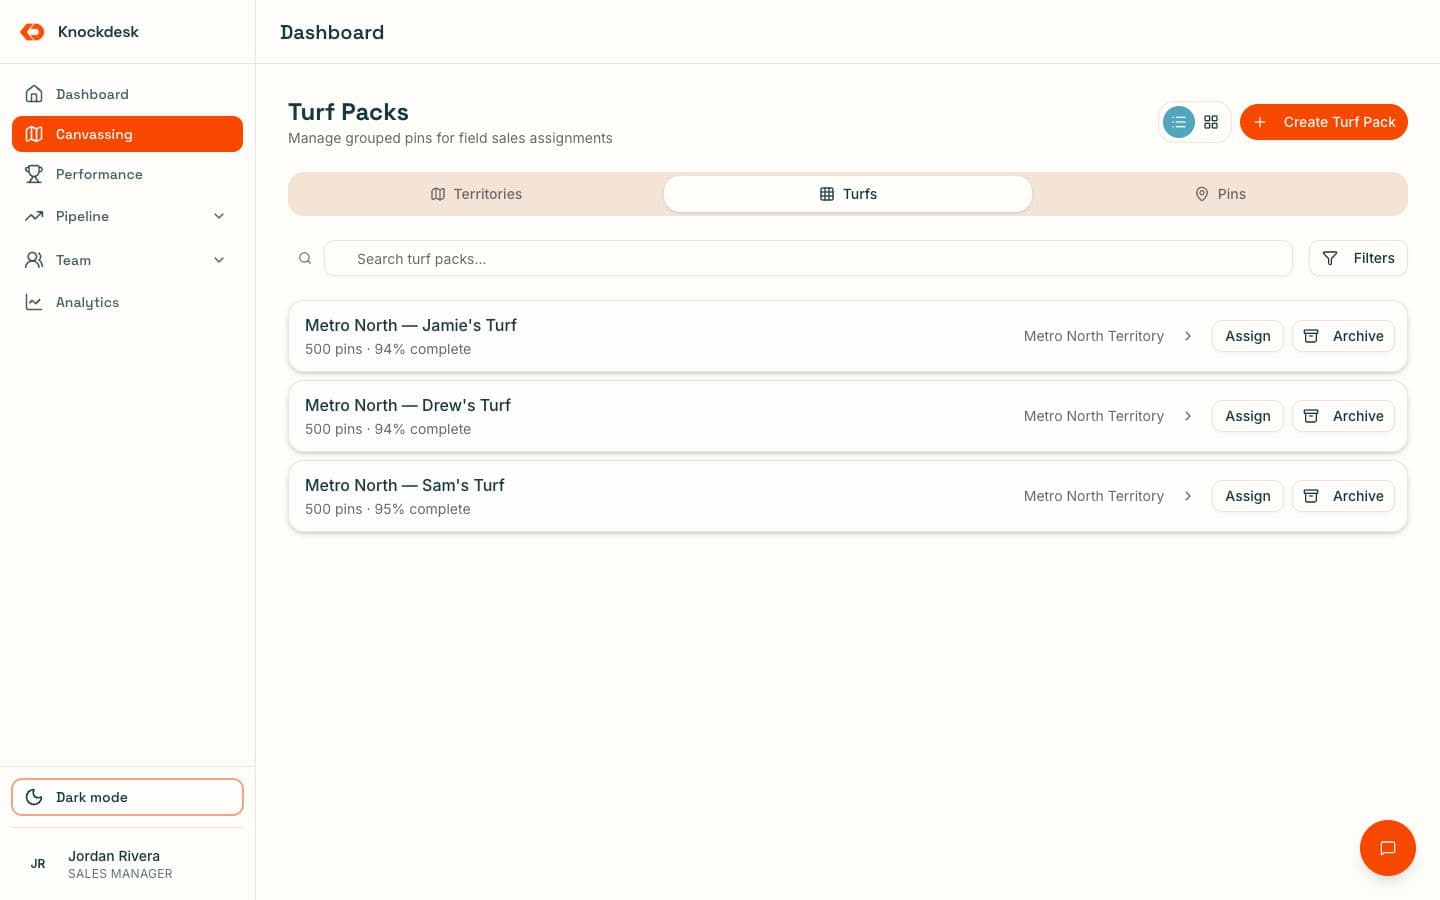Switch to grid view layout
This screenshot has width=1440, height=900.
pos(1211,122)
